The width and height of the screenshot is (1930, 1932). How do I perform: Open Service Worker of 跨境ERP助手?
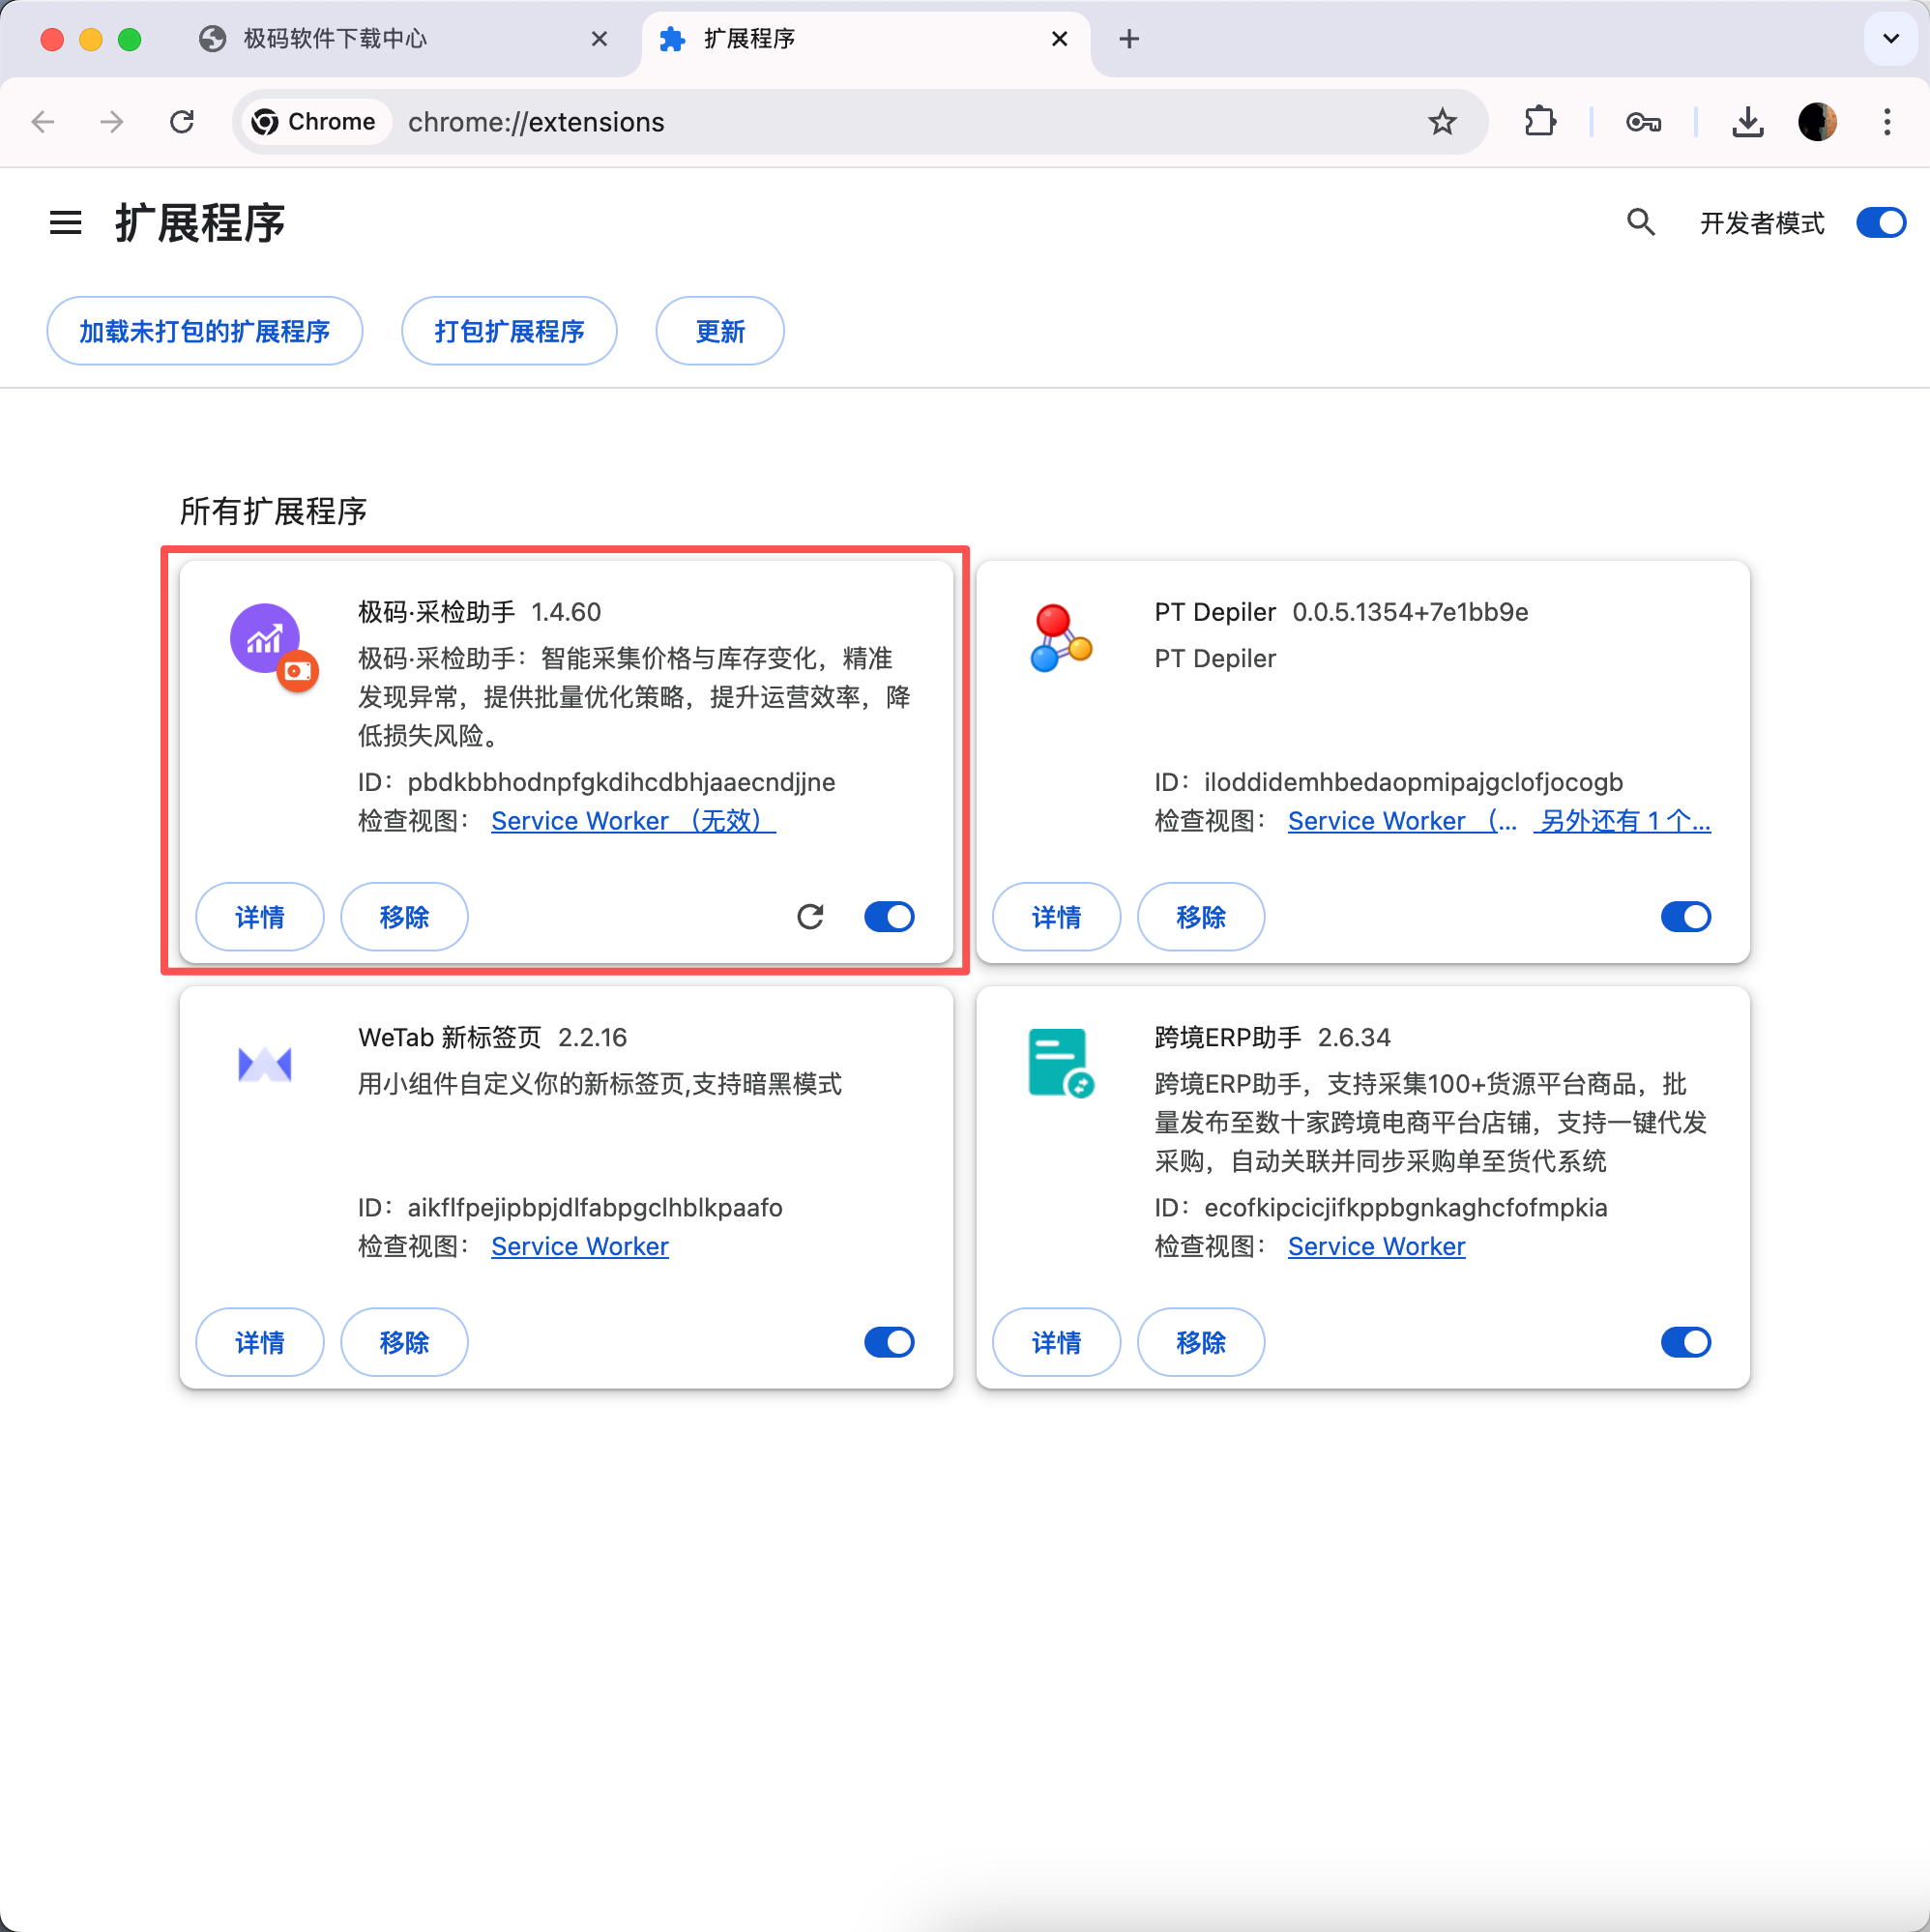pos(1375,1246)
